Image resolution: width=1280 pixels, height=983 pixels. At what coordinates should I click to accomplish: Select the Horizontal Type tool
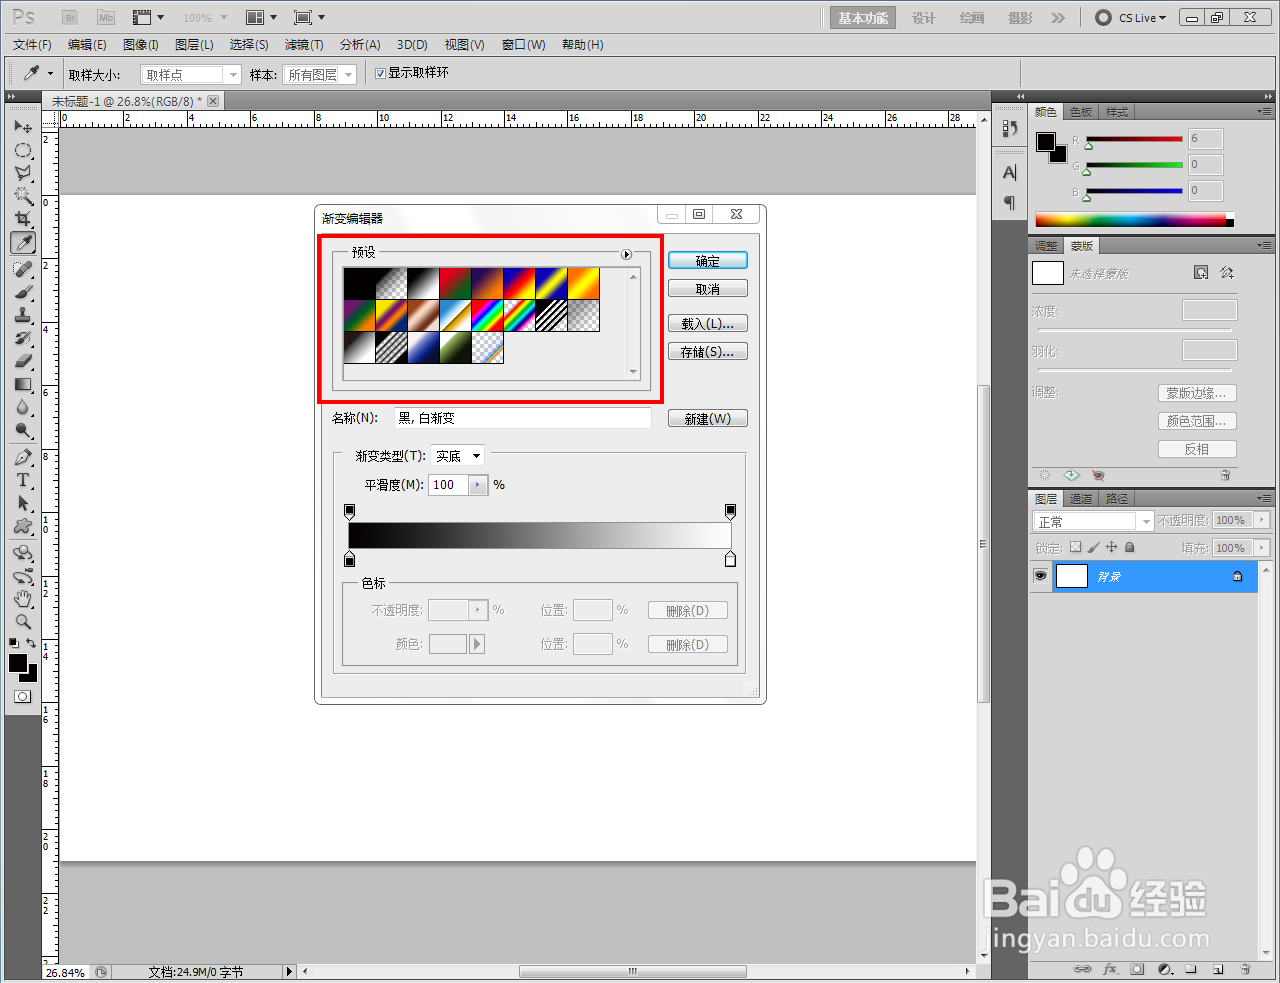23,480
